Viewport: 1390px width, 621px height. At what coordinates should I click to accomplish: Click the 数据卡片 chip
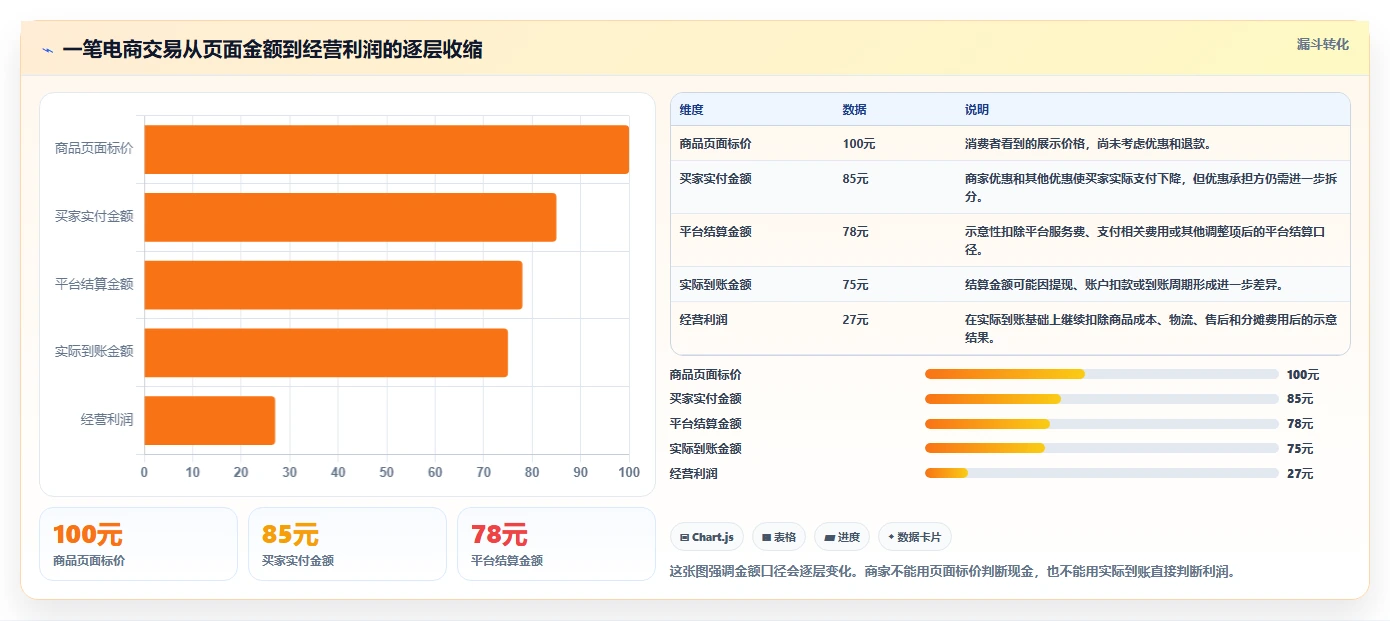pyautogui.click(x=915, y=537)
